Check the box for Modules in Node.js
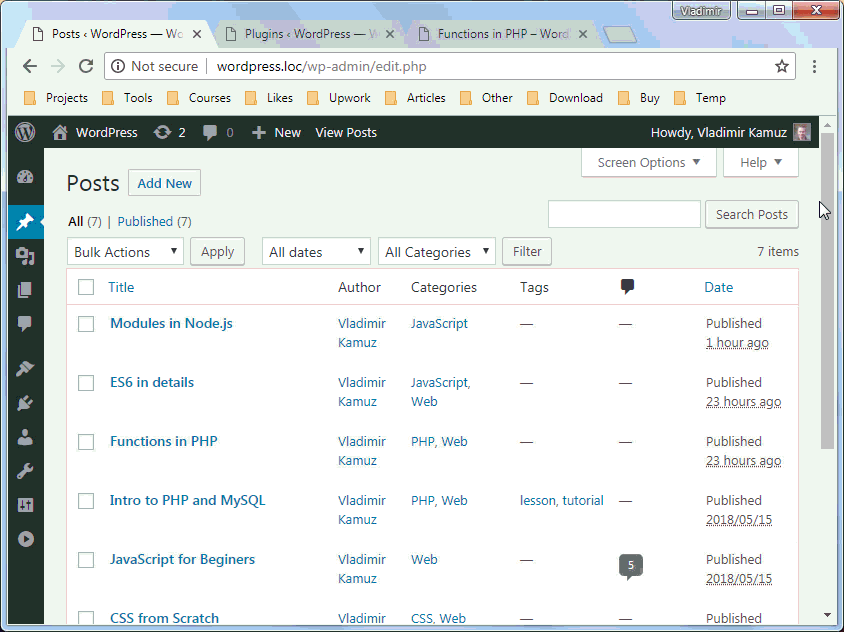The image size is (844, 632). [x=86, y=324]
